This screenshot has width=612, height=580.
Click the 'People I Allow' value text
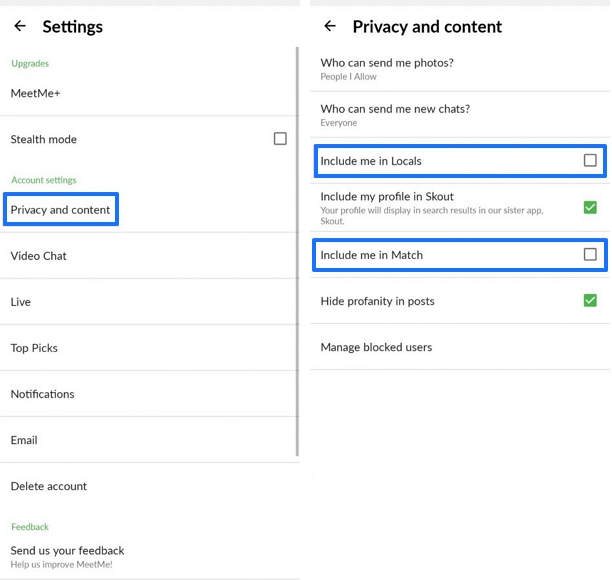349,77
